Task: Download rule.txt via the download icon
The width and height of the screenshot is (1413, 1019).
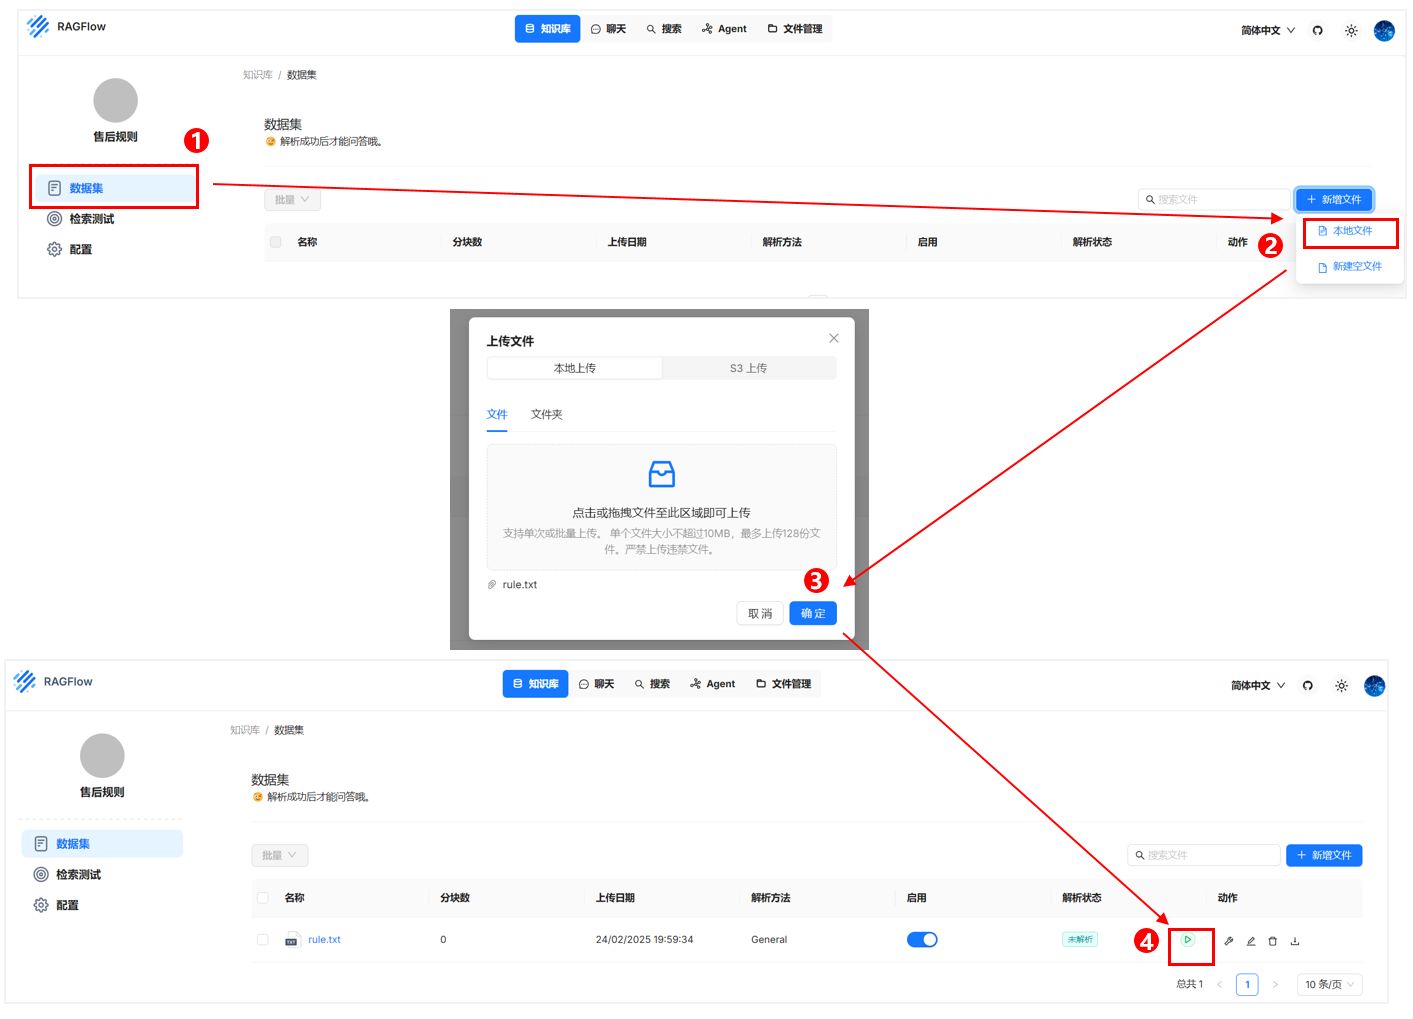Action: 1295,941
